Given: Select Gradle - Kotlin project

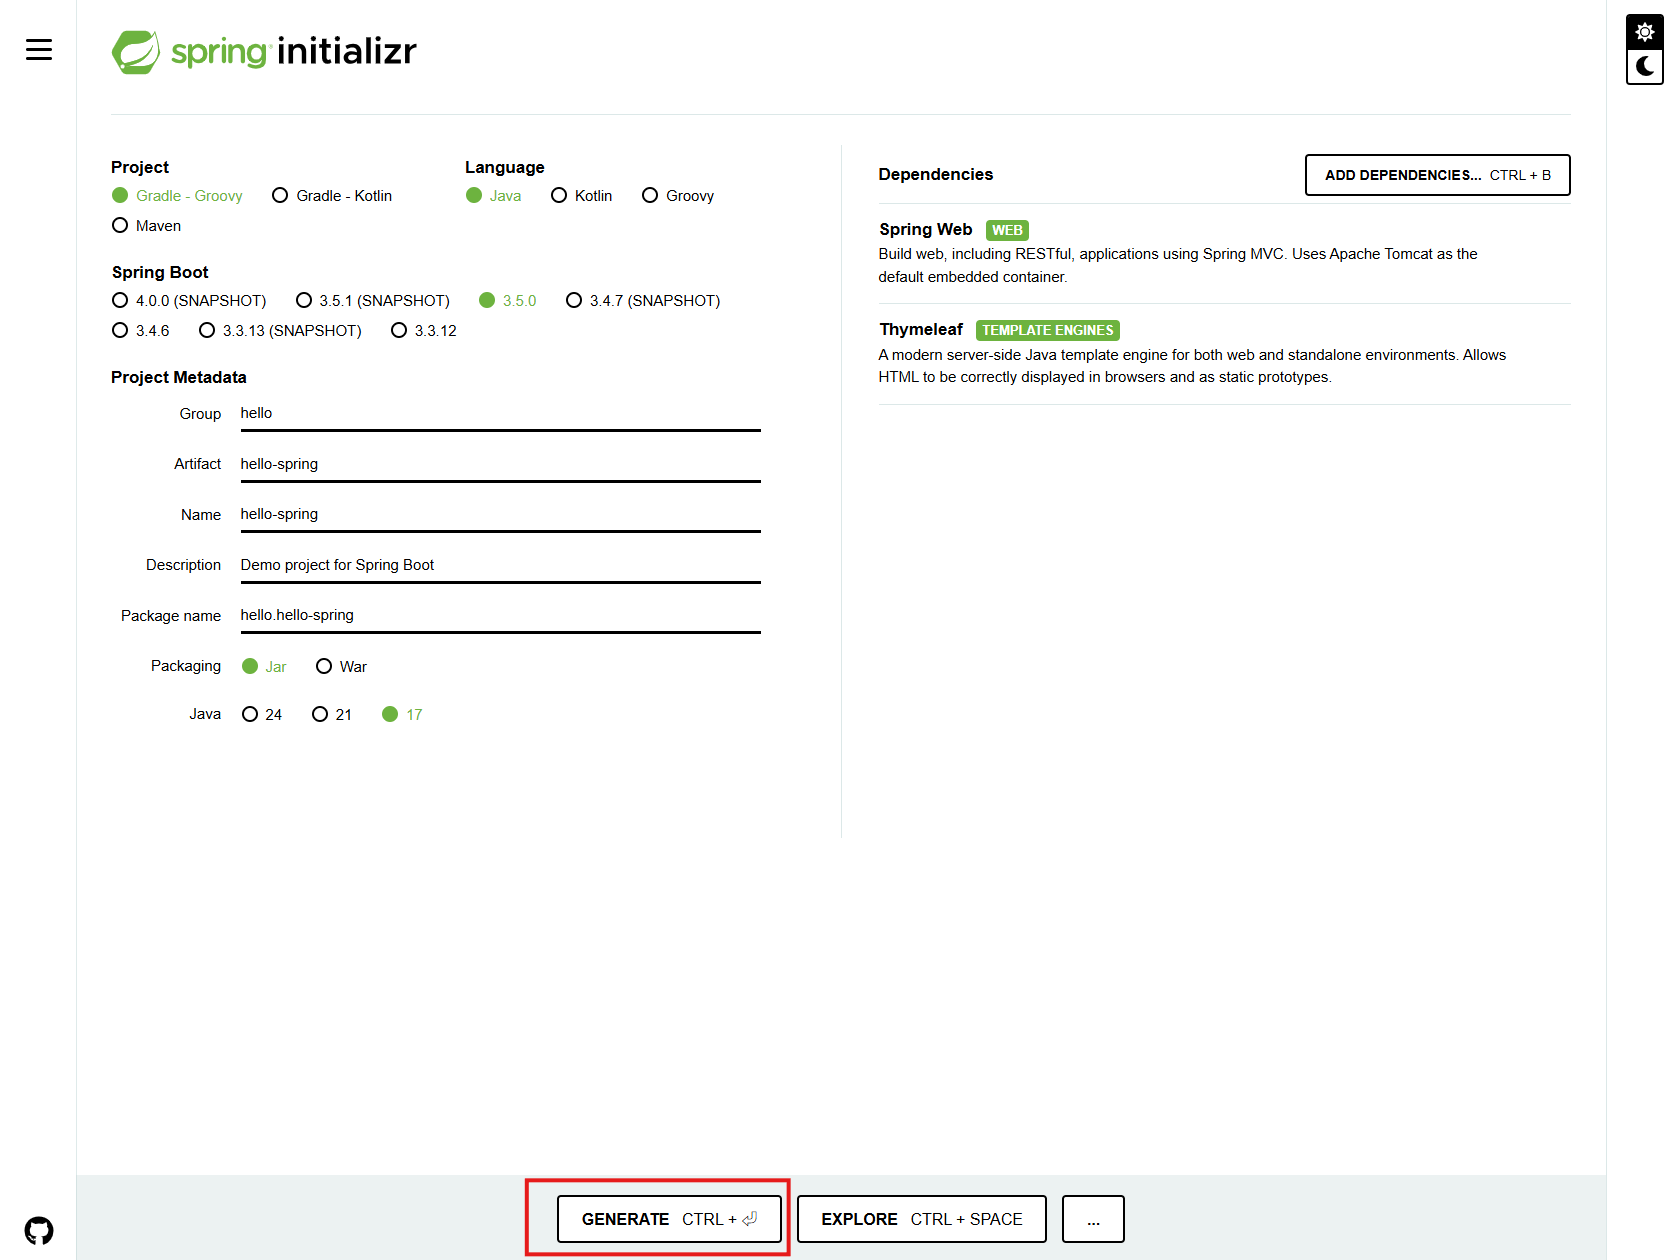Looking at the screenshot, I should click(x=332, y=196).
